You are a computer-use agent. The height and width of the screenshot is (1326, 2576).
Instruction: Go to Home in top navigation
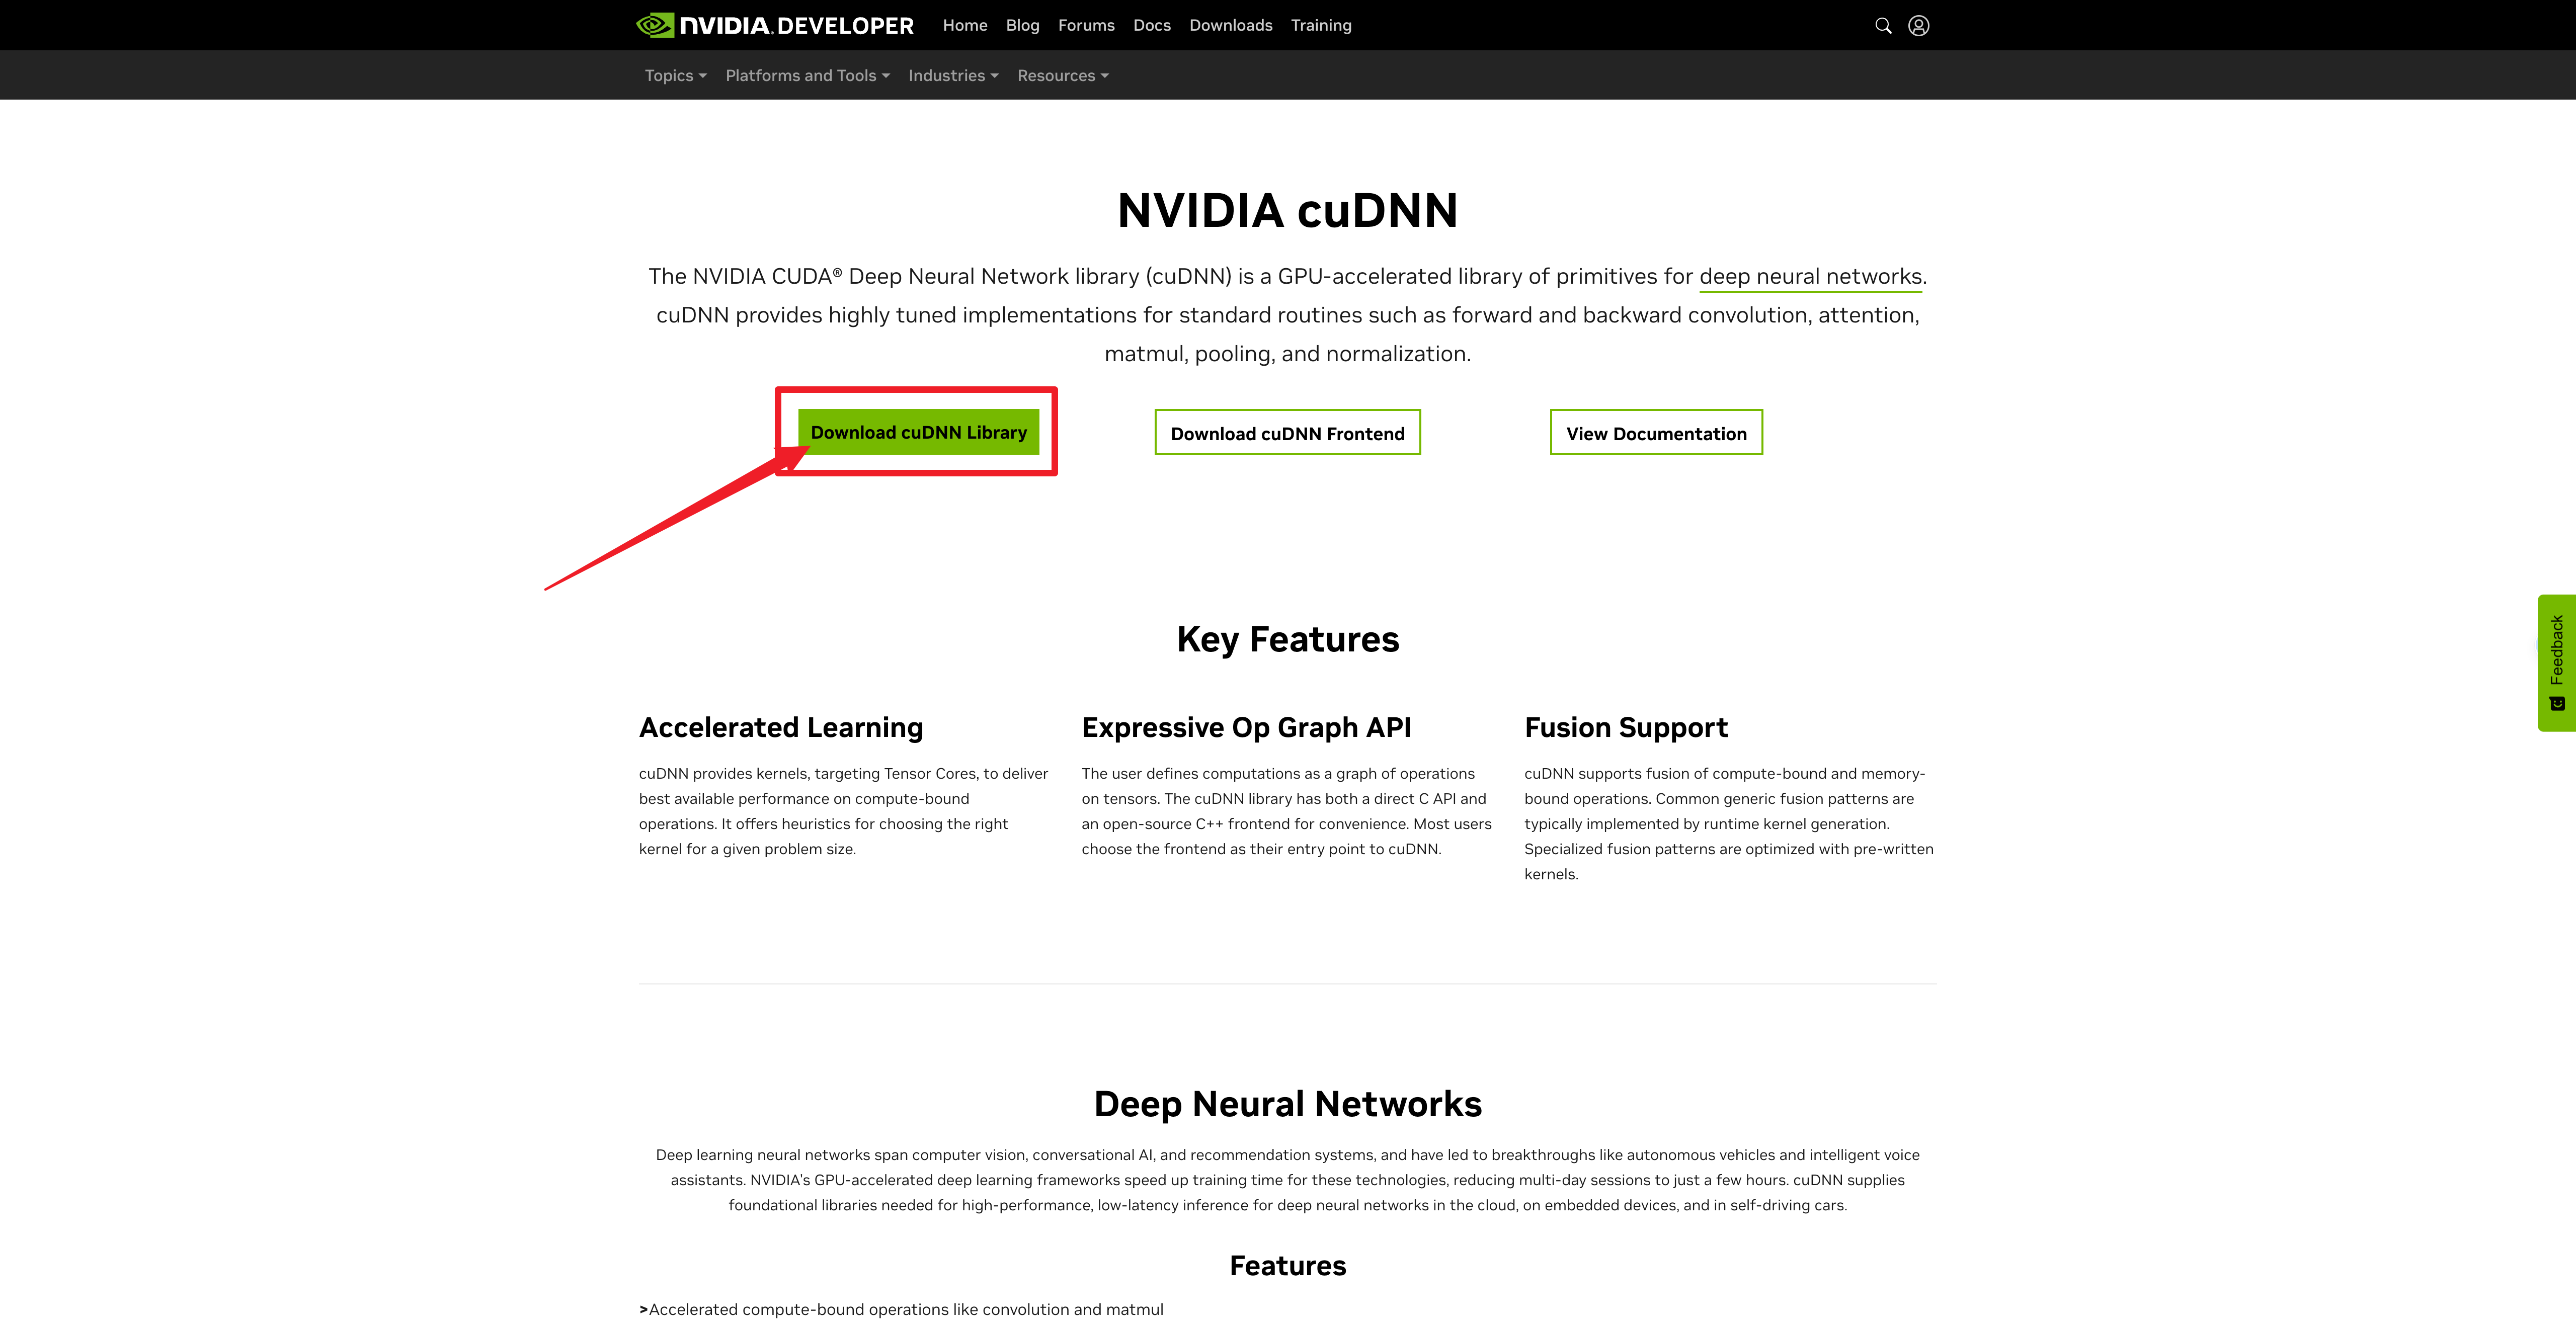tap(965, 25)
